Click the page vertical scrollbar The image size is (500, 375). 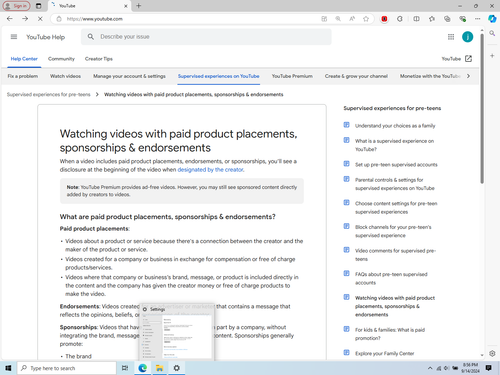pyautogui.click(x=482, y=109)
